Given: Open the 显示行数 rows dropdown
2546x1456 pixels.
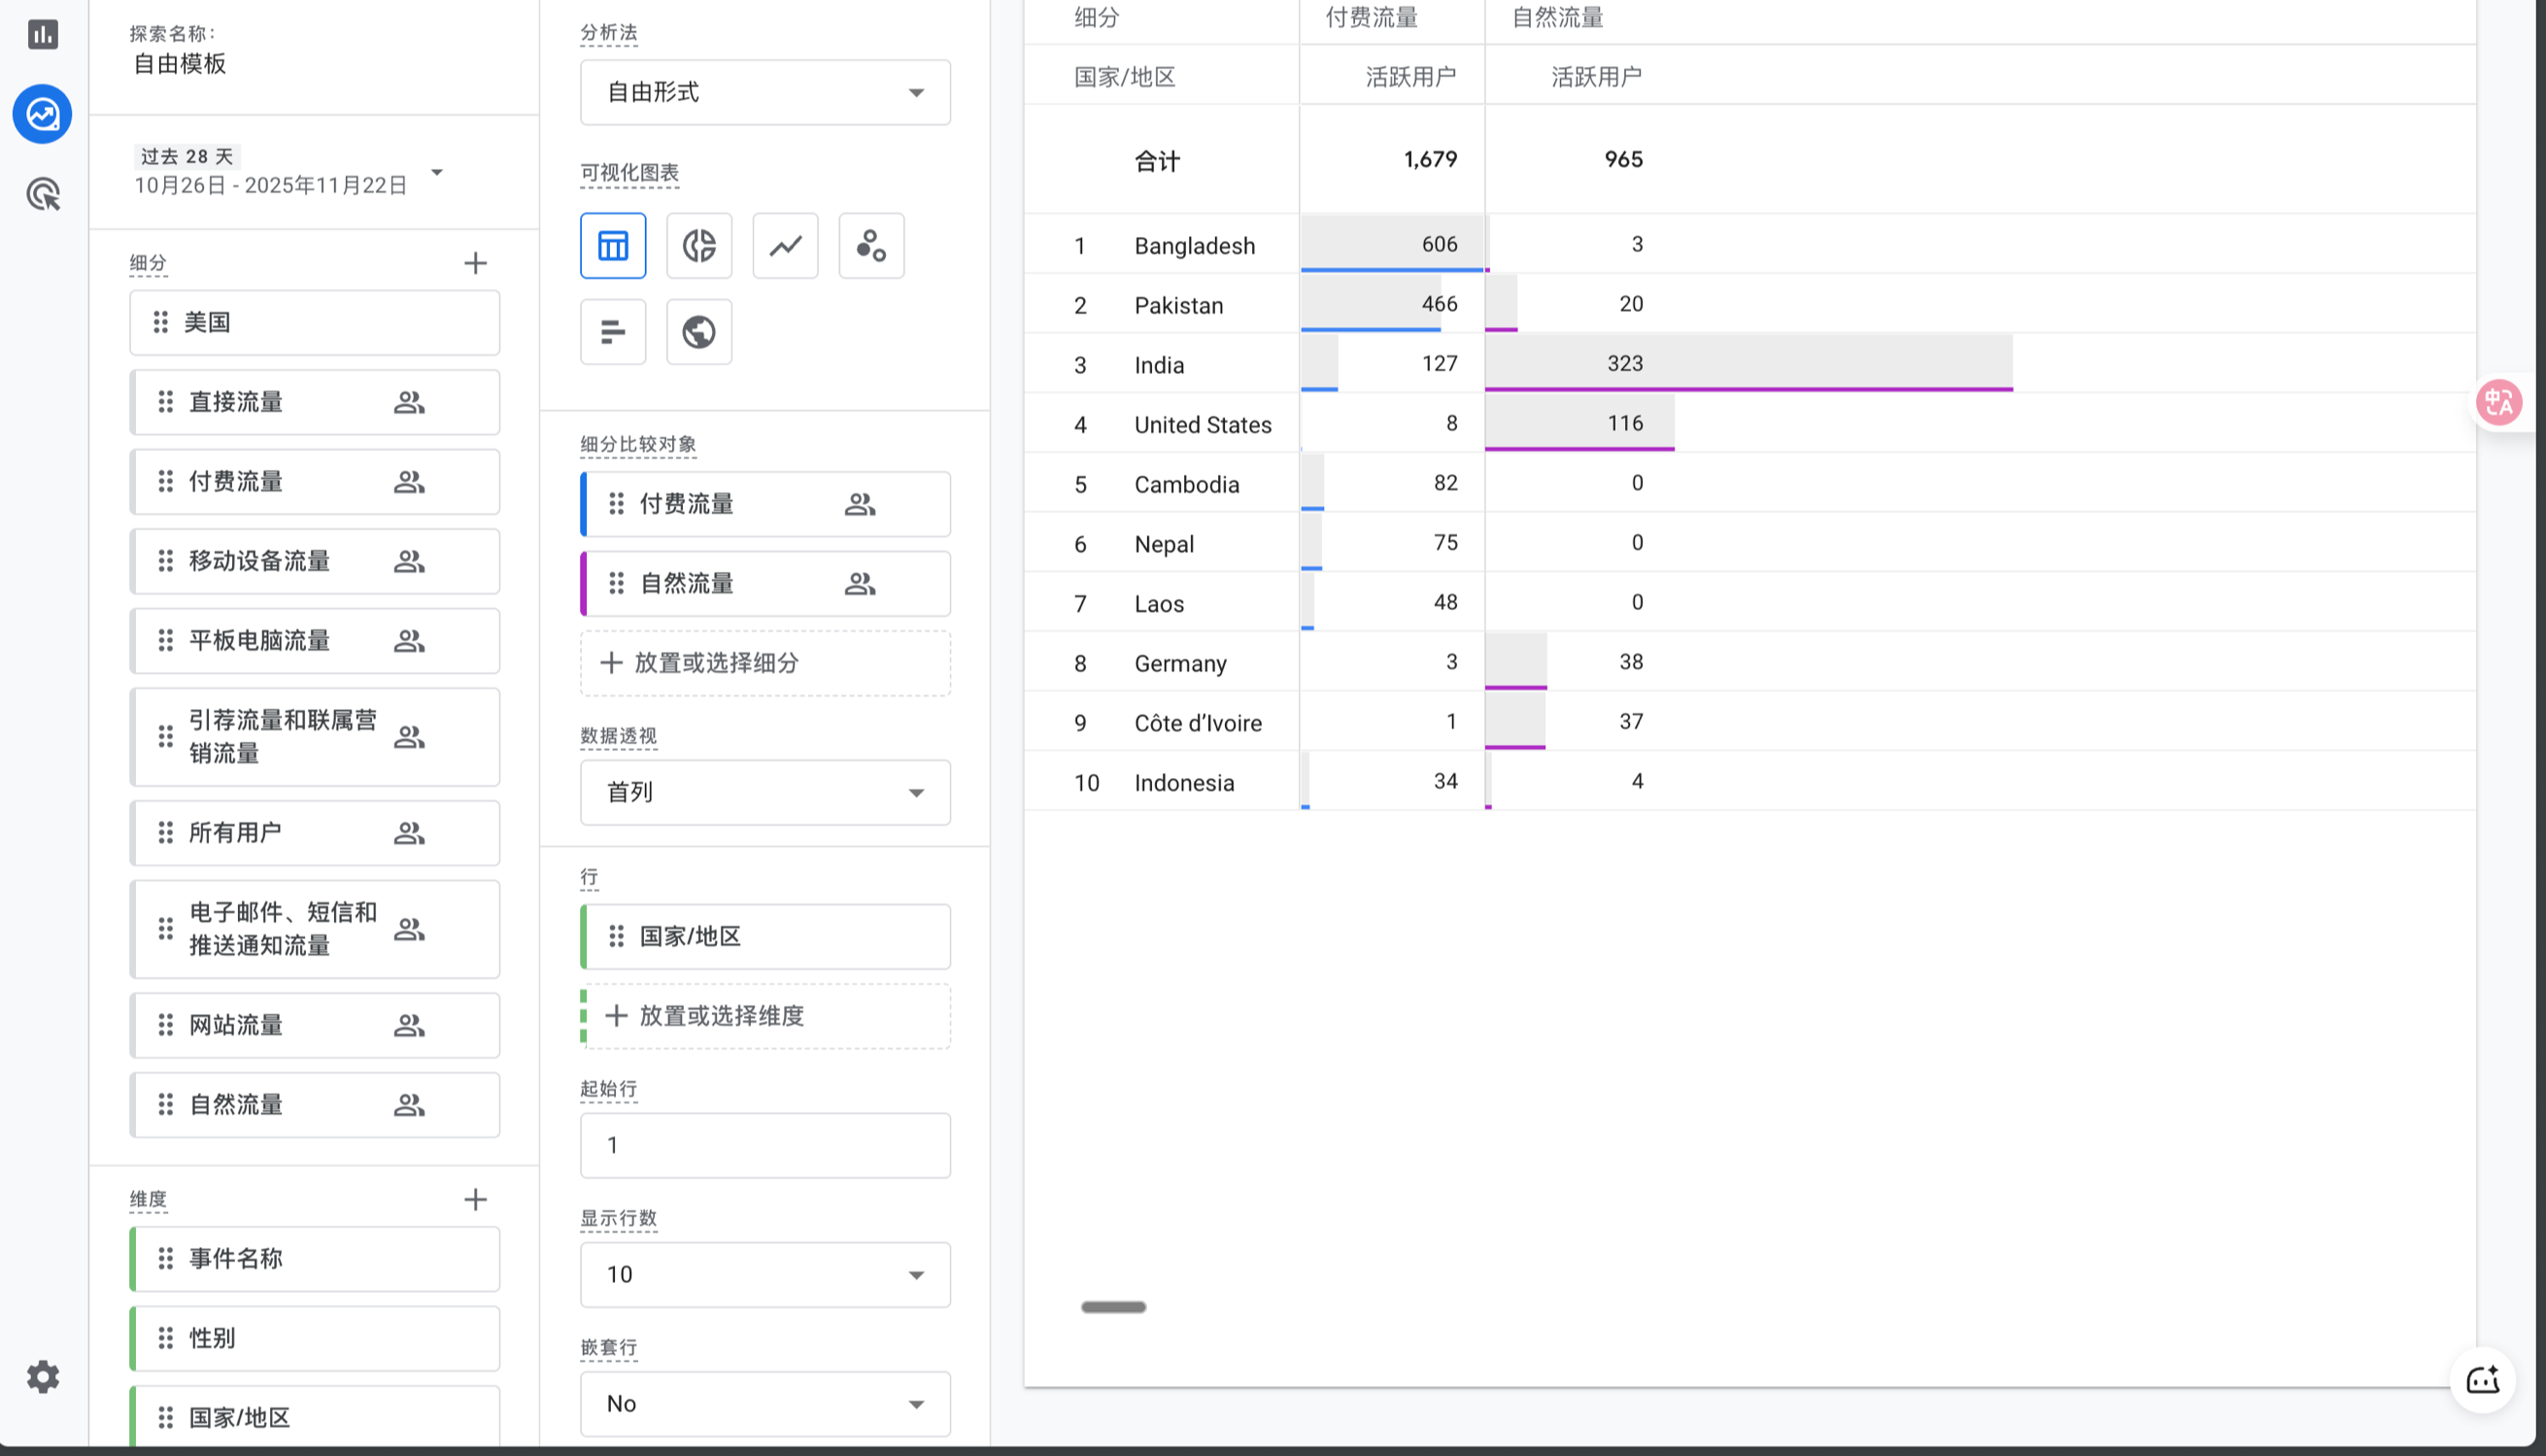Looking at the screenshot, I should pyautogui.click(x=764, y=1274).
